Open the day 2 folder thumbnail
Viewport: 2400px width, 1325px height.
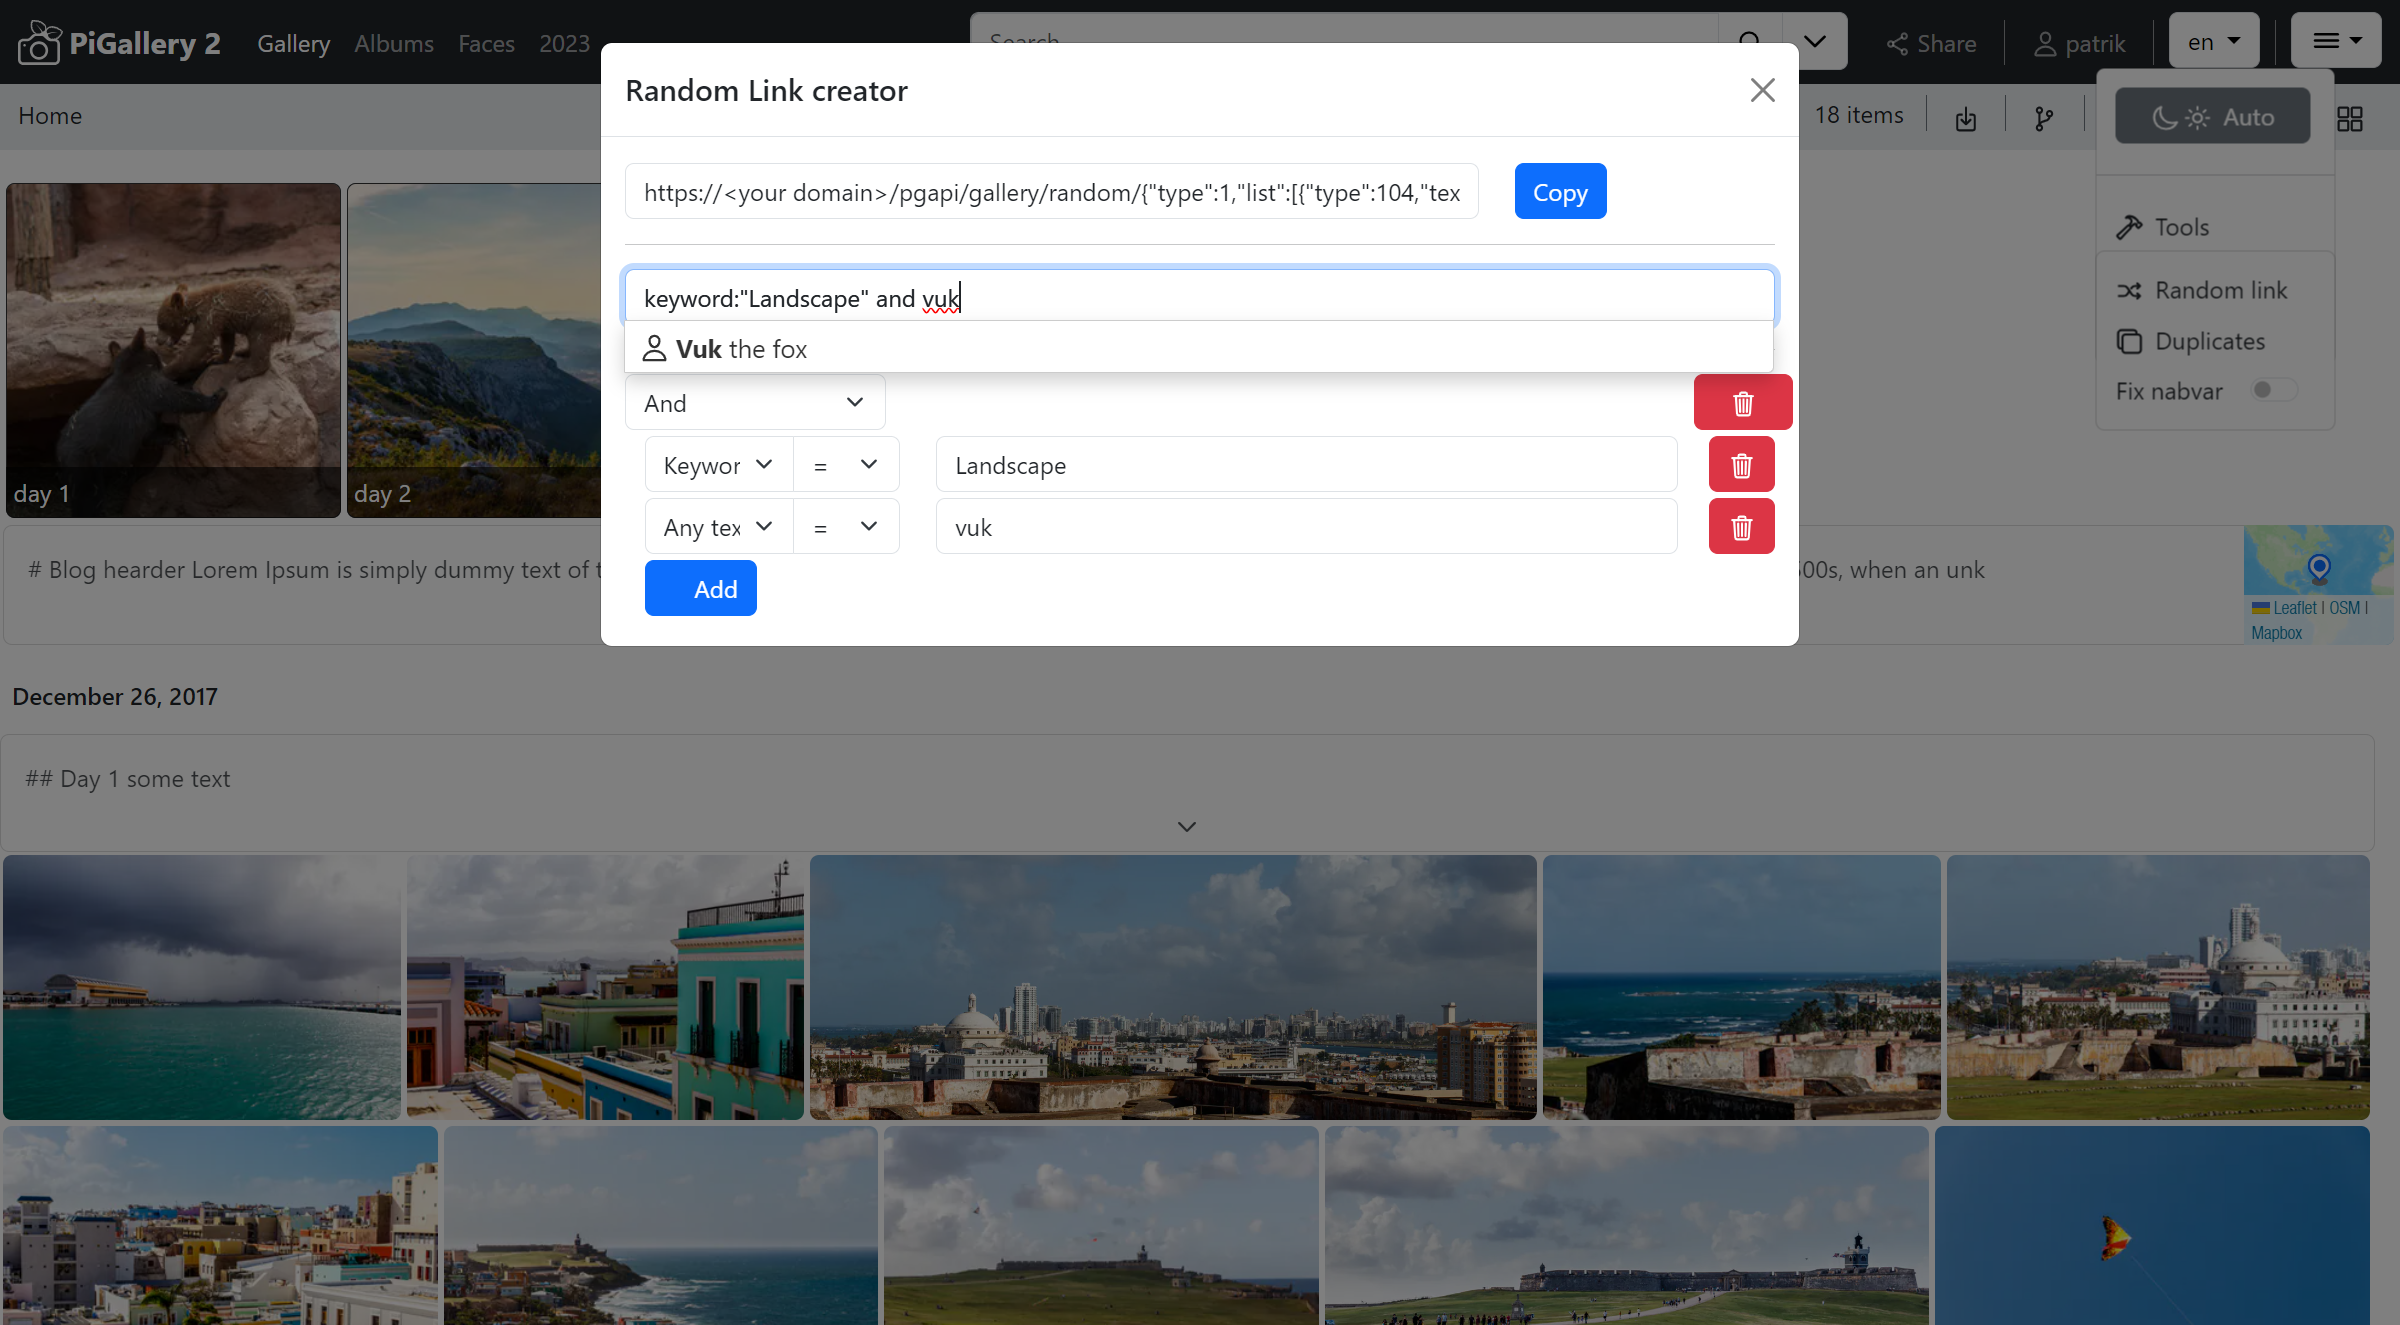(474, 350)
